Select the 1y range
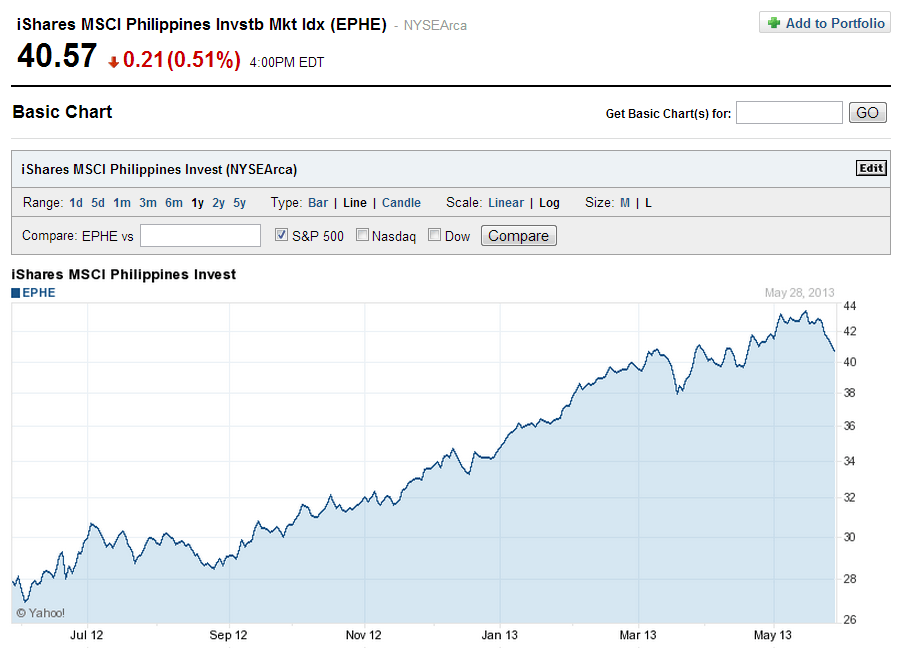904x648 pixels. coord(198,203)
